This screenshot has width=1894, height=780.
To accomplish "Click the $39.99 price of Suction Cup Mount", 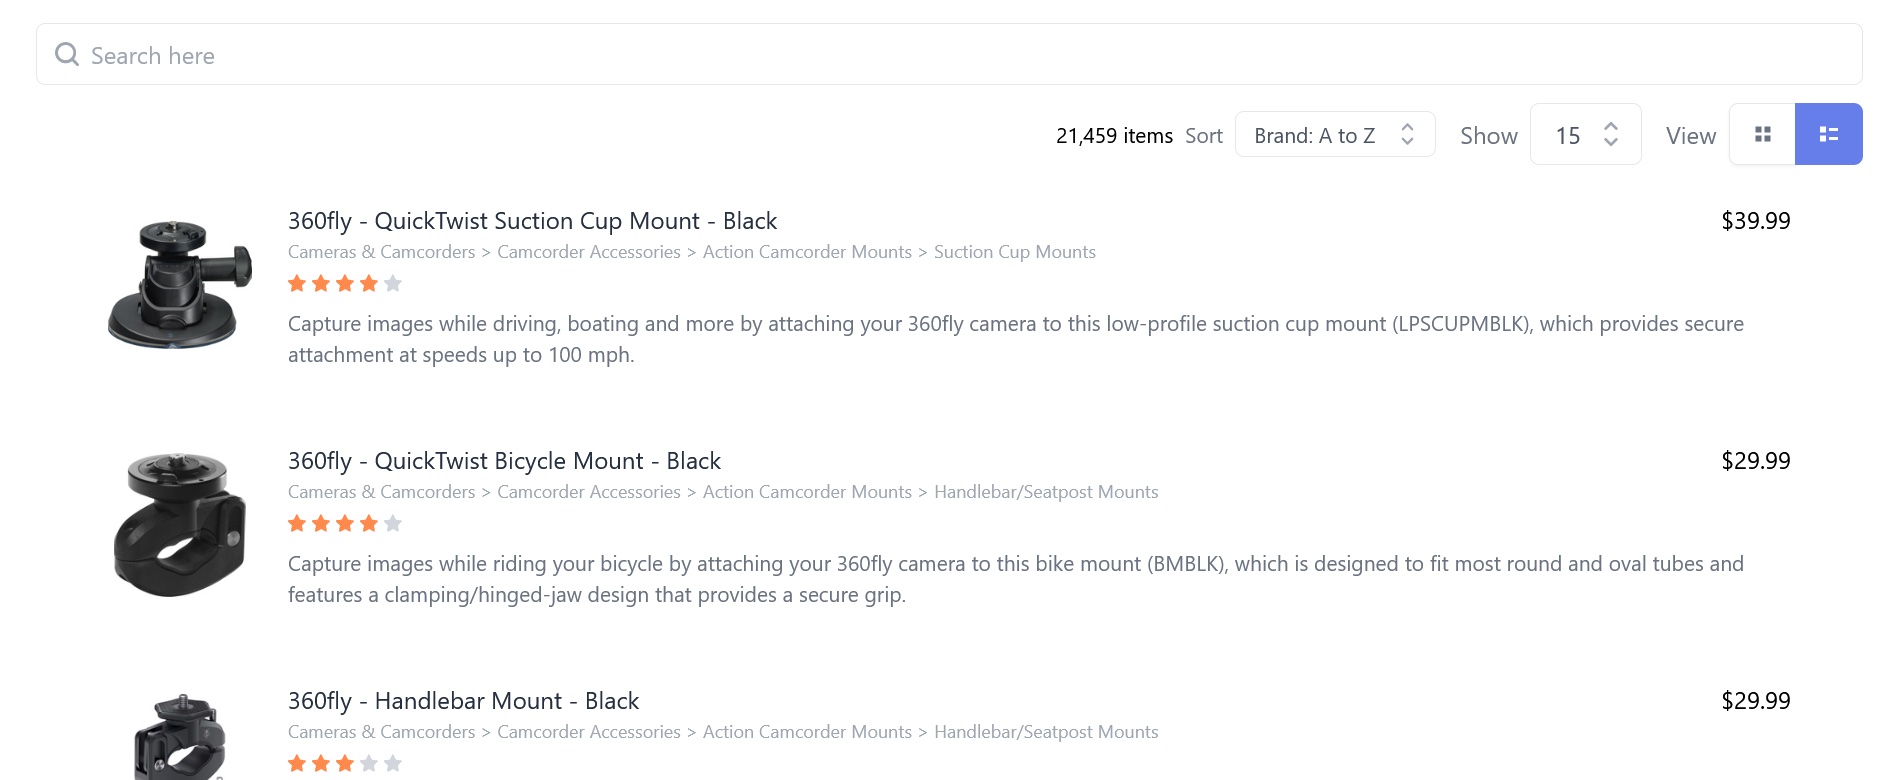I will (1755, 221).
